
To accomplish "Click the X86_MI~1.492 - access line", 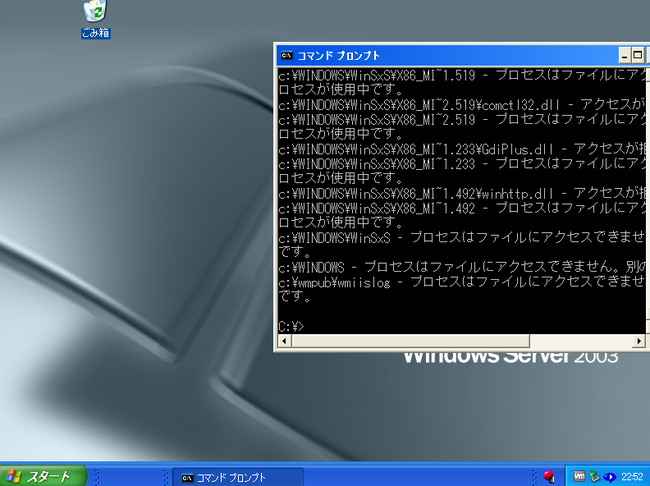I will (462, 208).
